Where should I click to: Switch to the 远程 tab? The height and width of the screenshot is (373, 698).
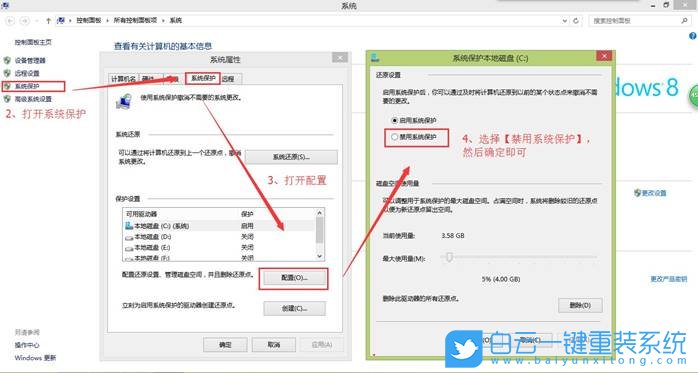coord(228,79)
